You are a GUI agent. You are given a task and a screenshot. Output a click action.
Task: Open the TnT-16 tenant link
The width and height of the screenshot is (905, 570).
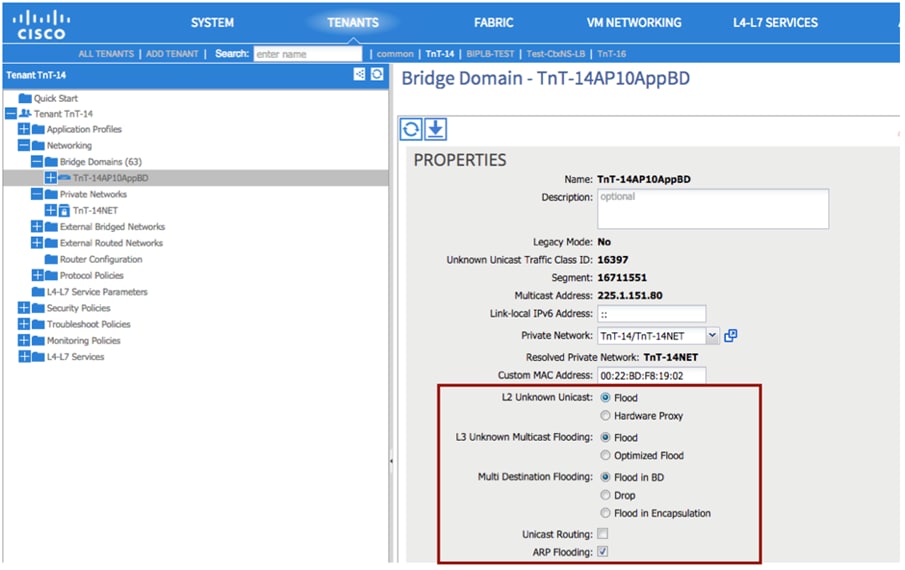tap(611, 54)
